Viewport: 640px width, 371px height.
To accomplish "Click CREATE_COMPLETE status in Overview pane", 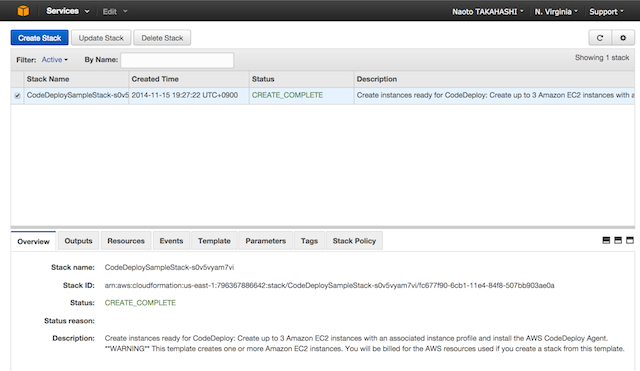I will pos(140,303).
